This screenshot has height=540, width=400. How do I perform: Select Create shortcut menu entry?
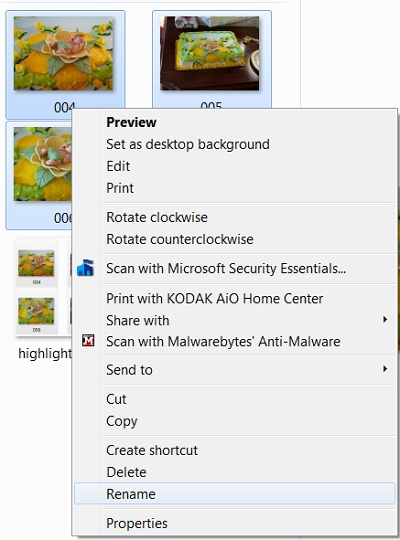[152, 450]
